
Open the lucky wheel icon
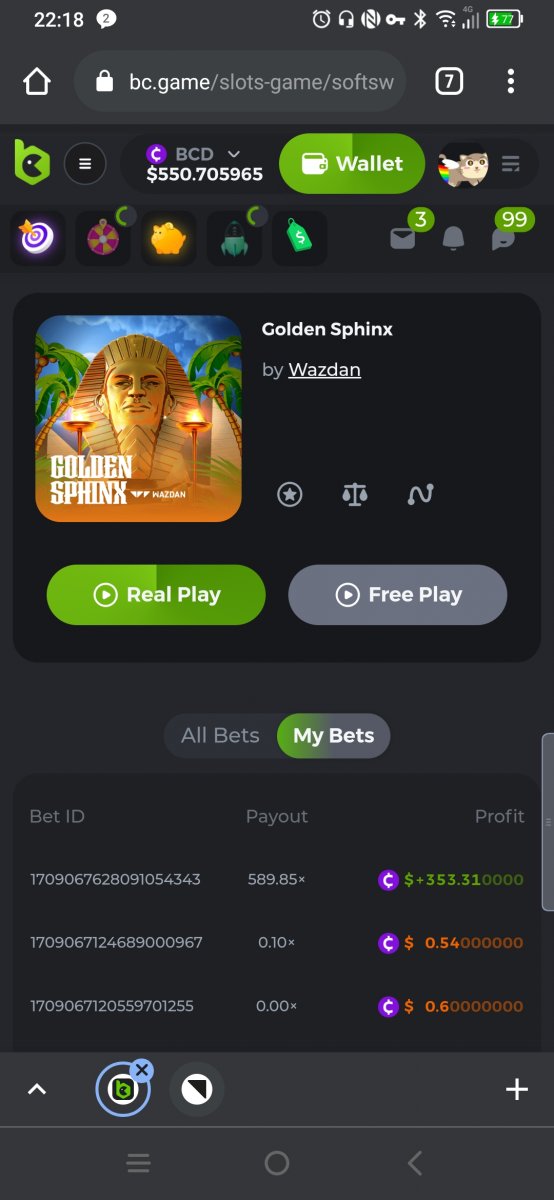(x=103, y=238)
